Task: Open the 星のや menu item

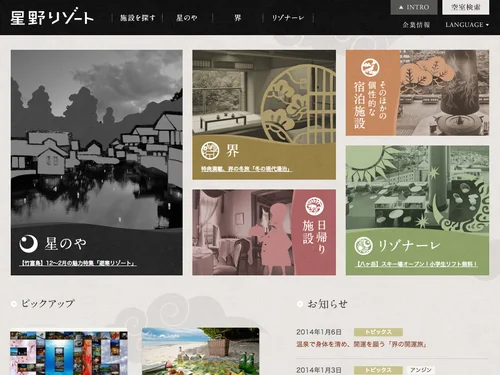Action: [187, 18]
